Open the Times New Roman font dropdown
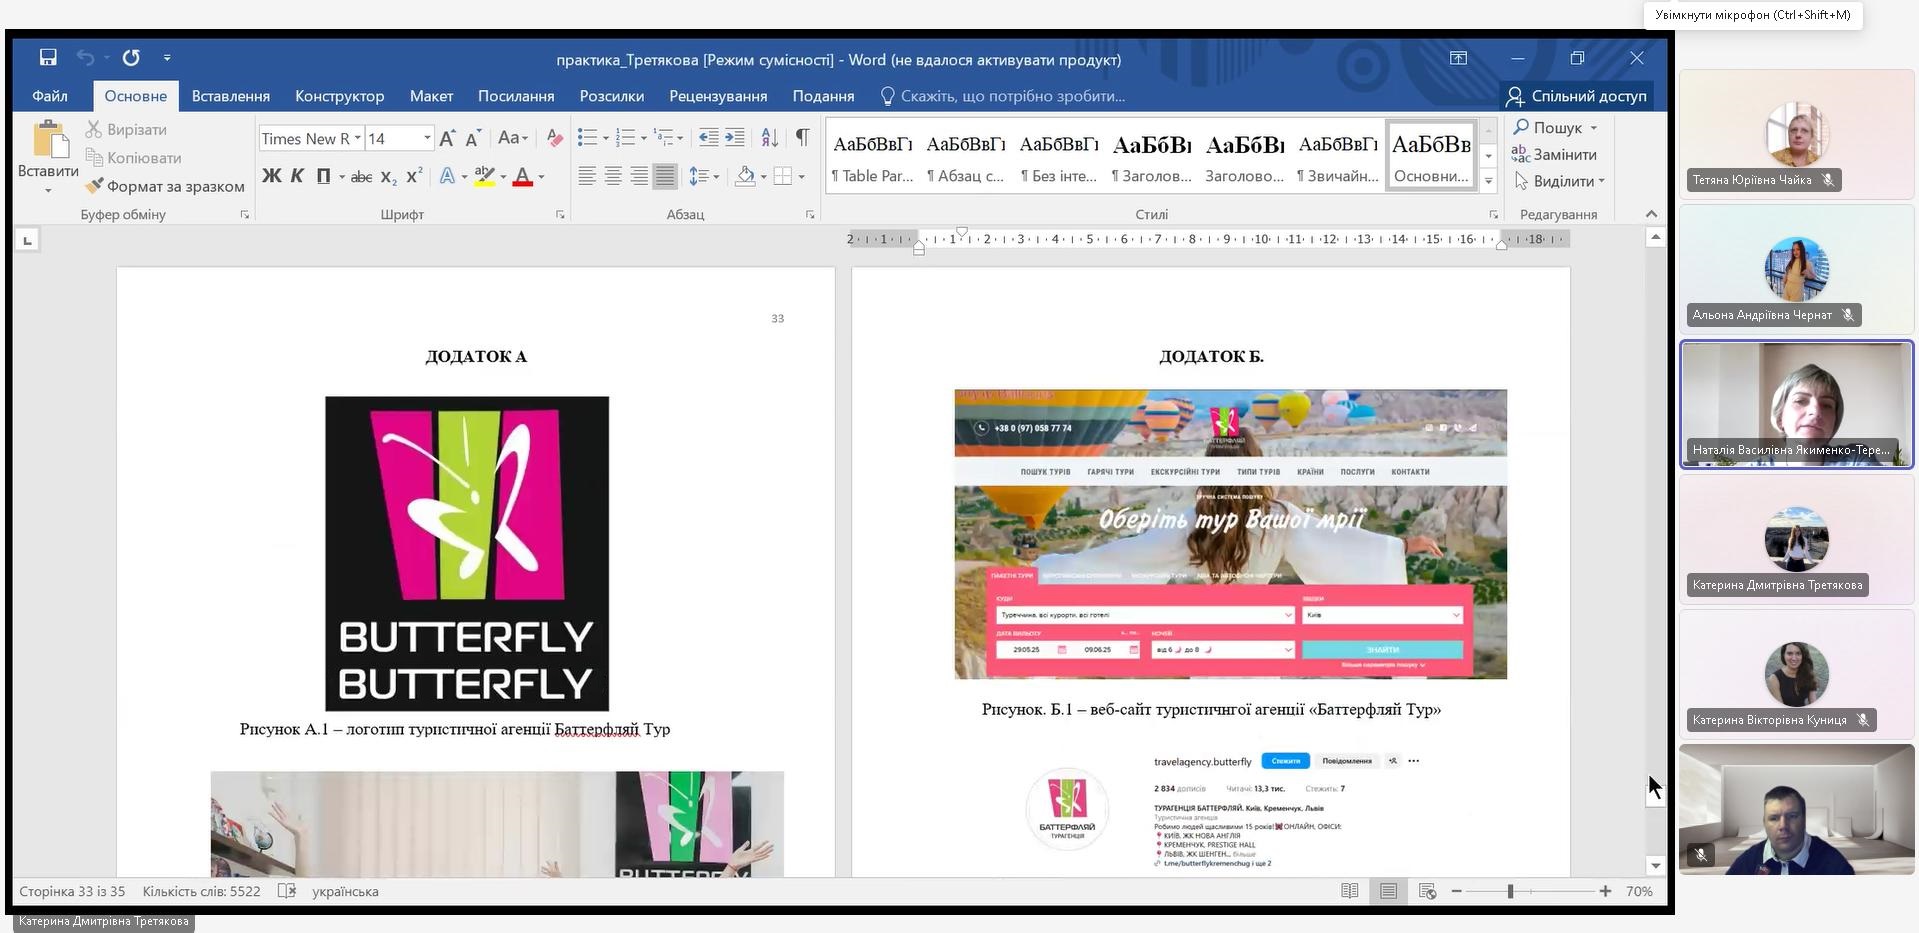The width and height of the screenshot is (1919, 933). click(357, 139)
